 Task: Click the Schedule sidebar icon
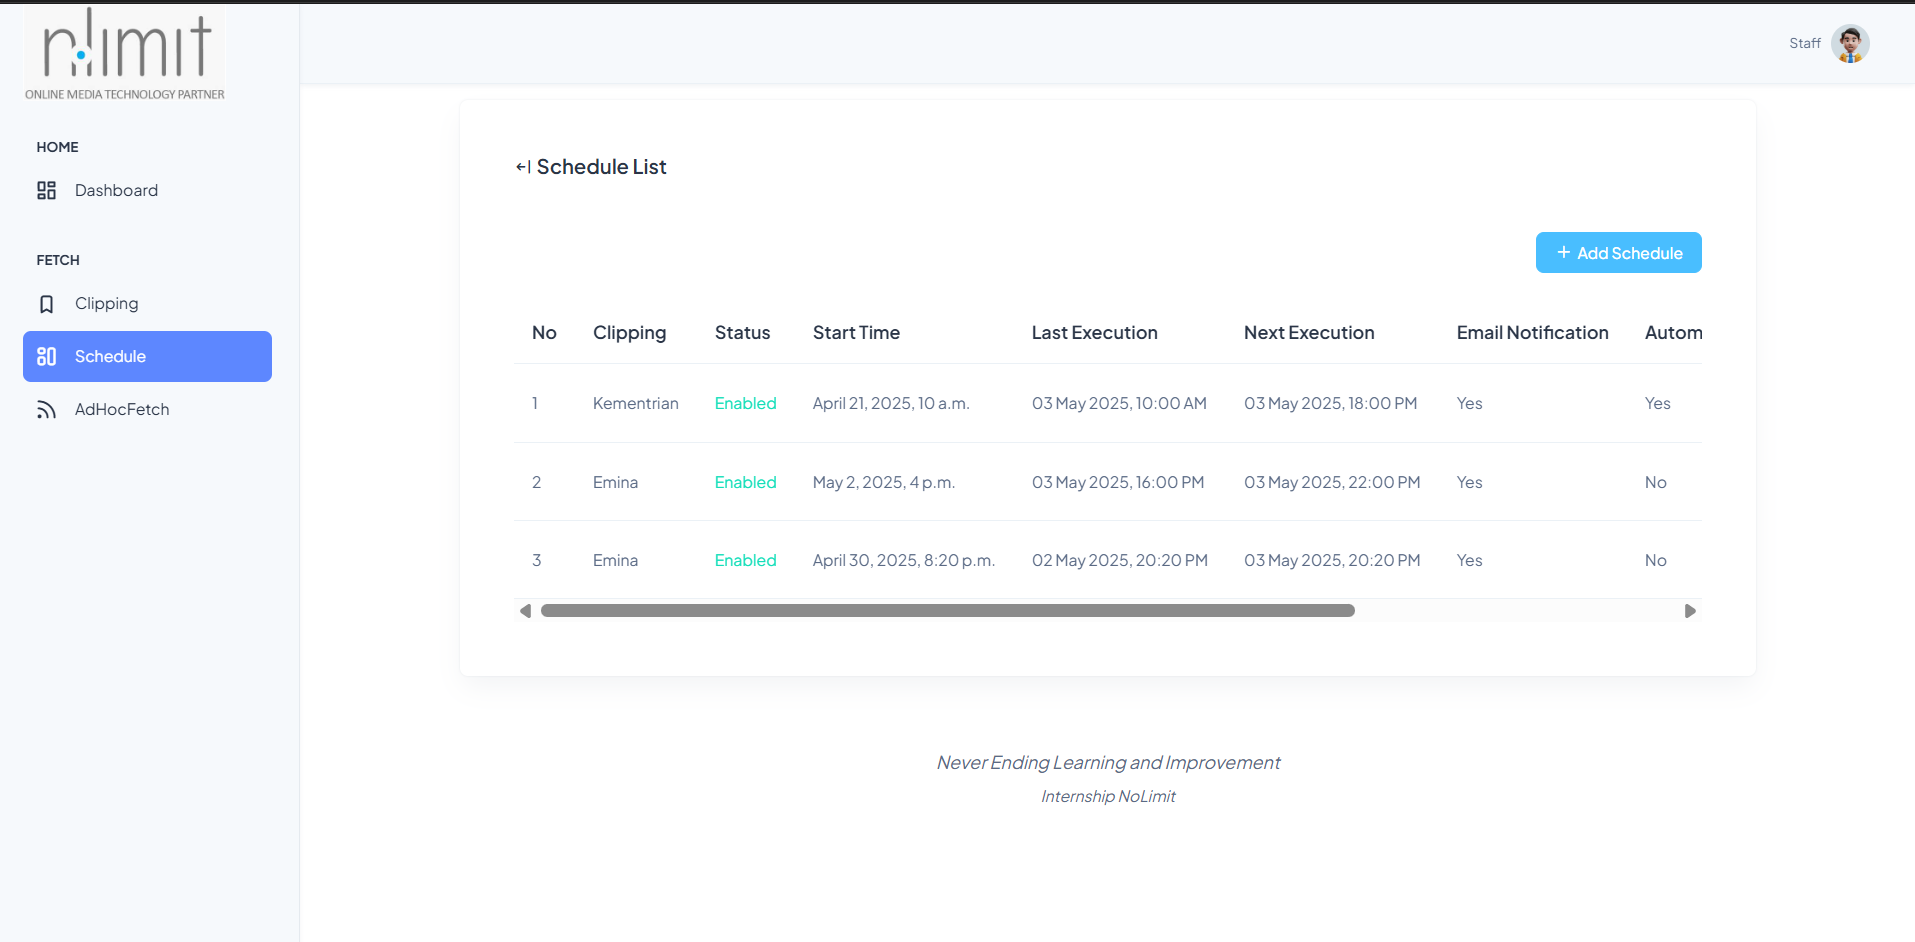coord(46,357)
